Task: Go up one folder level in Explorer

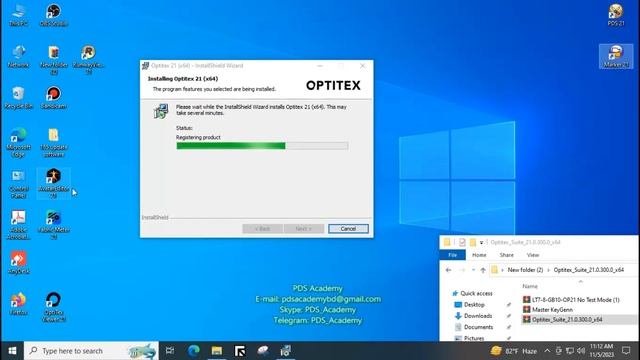Action: coord(483,270)
